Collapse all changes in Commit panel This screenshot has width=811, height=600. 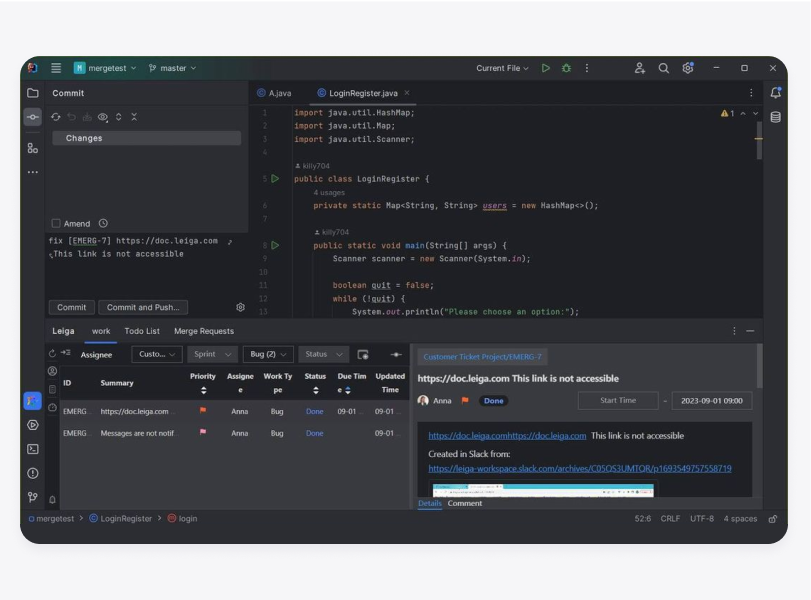click(134, 117)
